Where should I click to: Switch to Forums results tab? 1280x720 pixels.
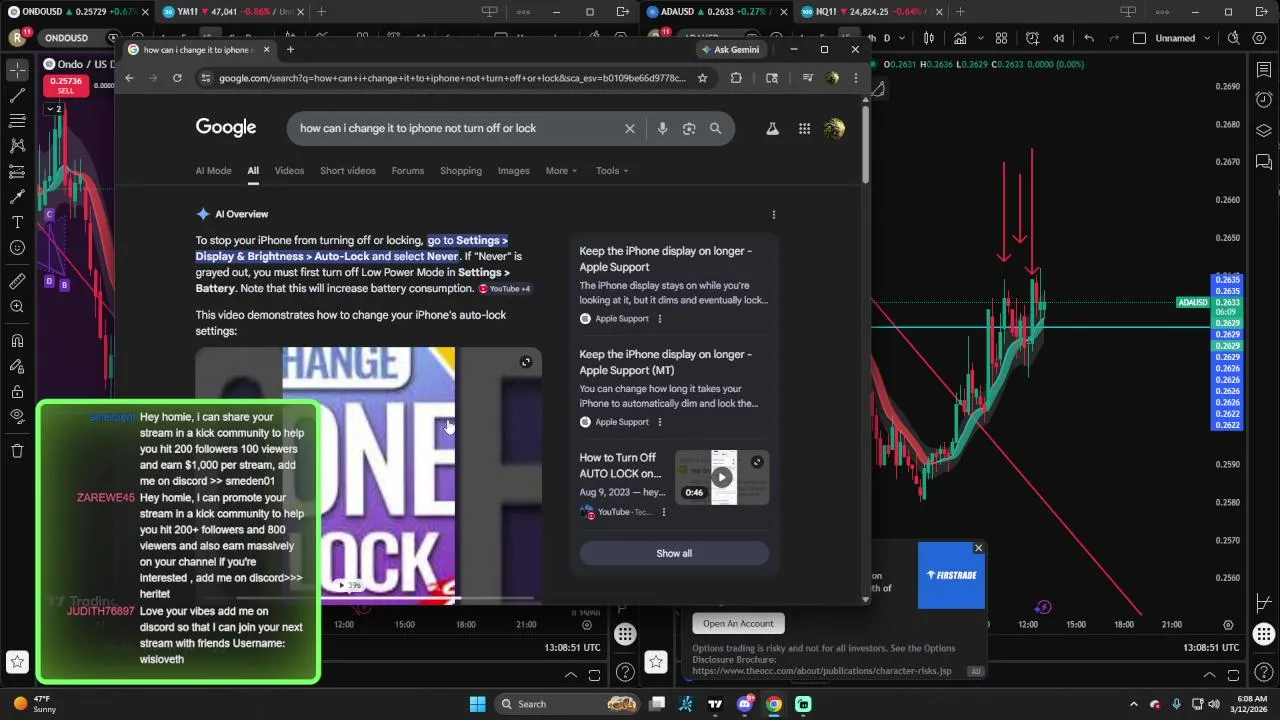(x=408, y=171)
